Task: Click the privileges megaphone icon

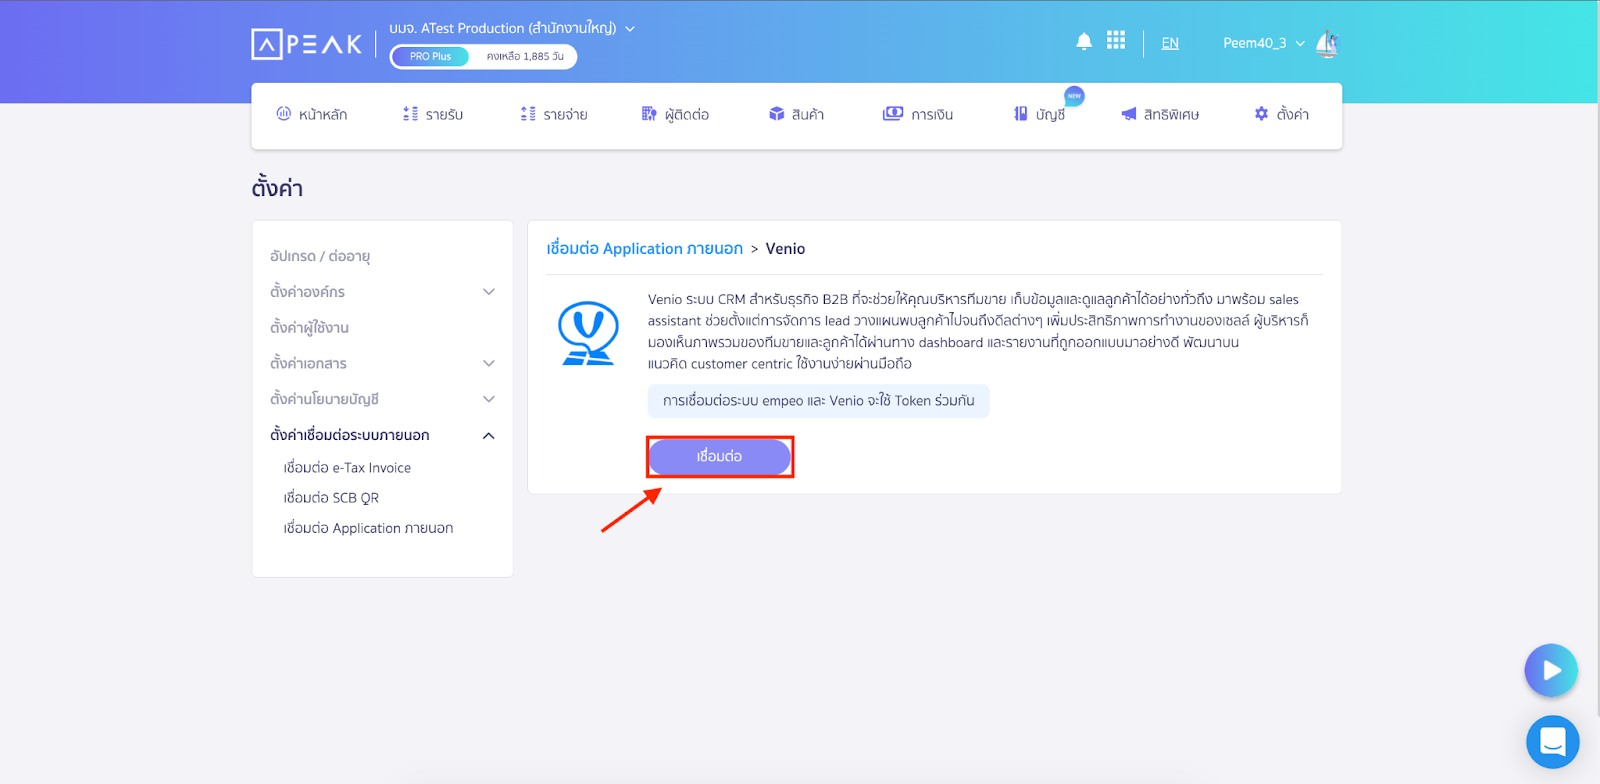Action: tap(1129, 114)
